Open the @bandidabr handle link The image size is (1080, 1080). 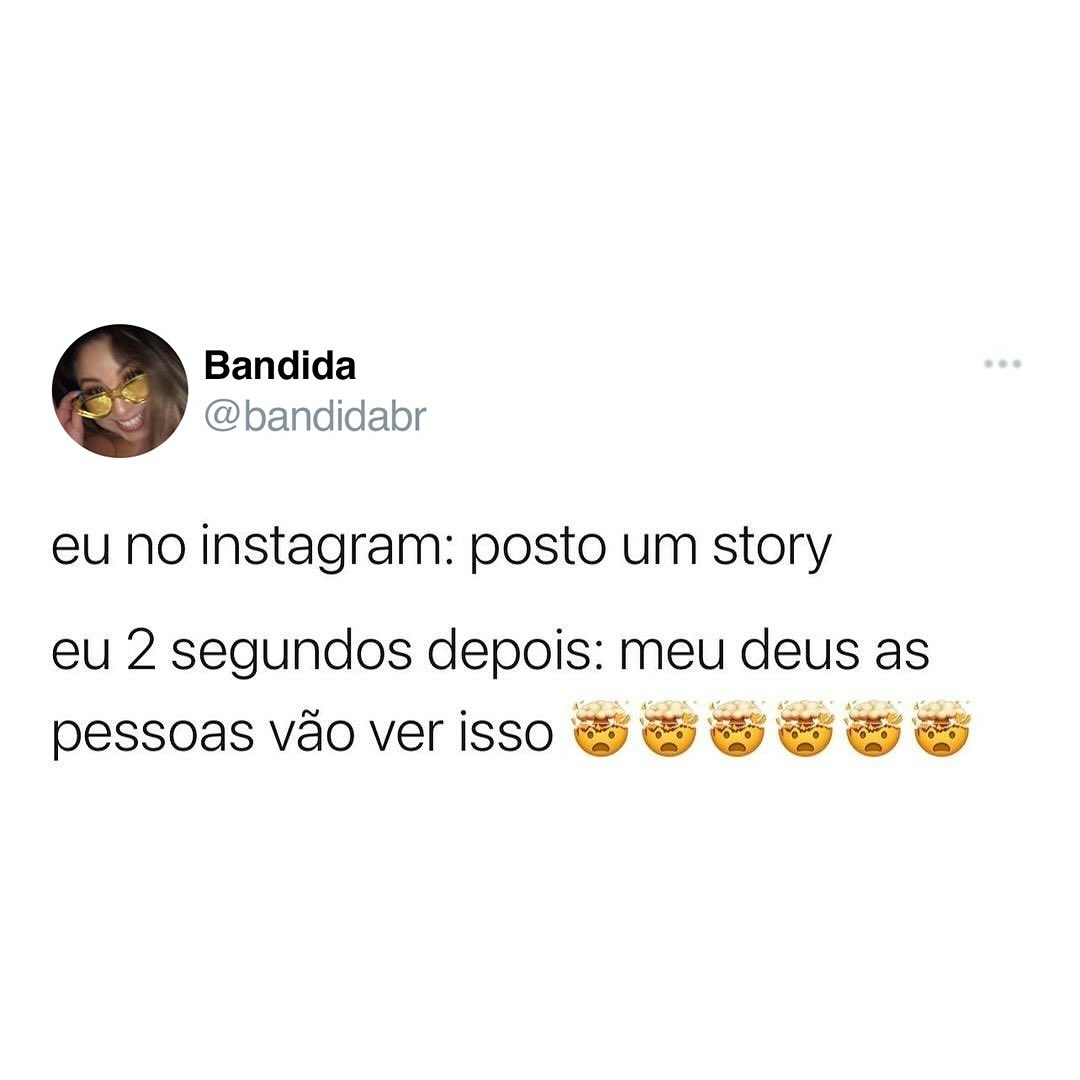(x=315, y=417)
